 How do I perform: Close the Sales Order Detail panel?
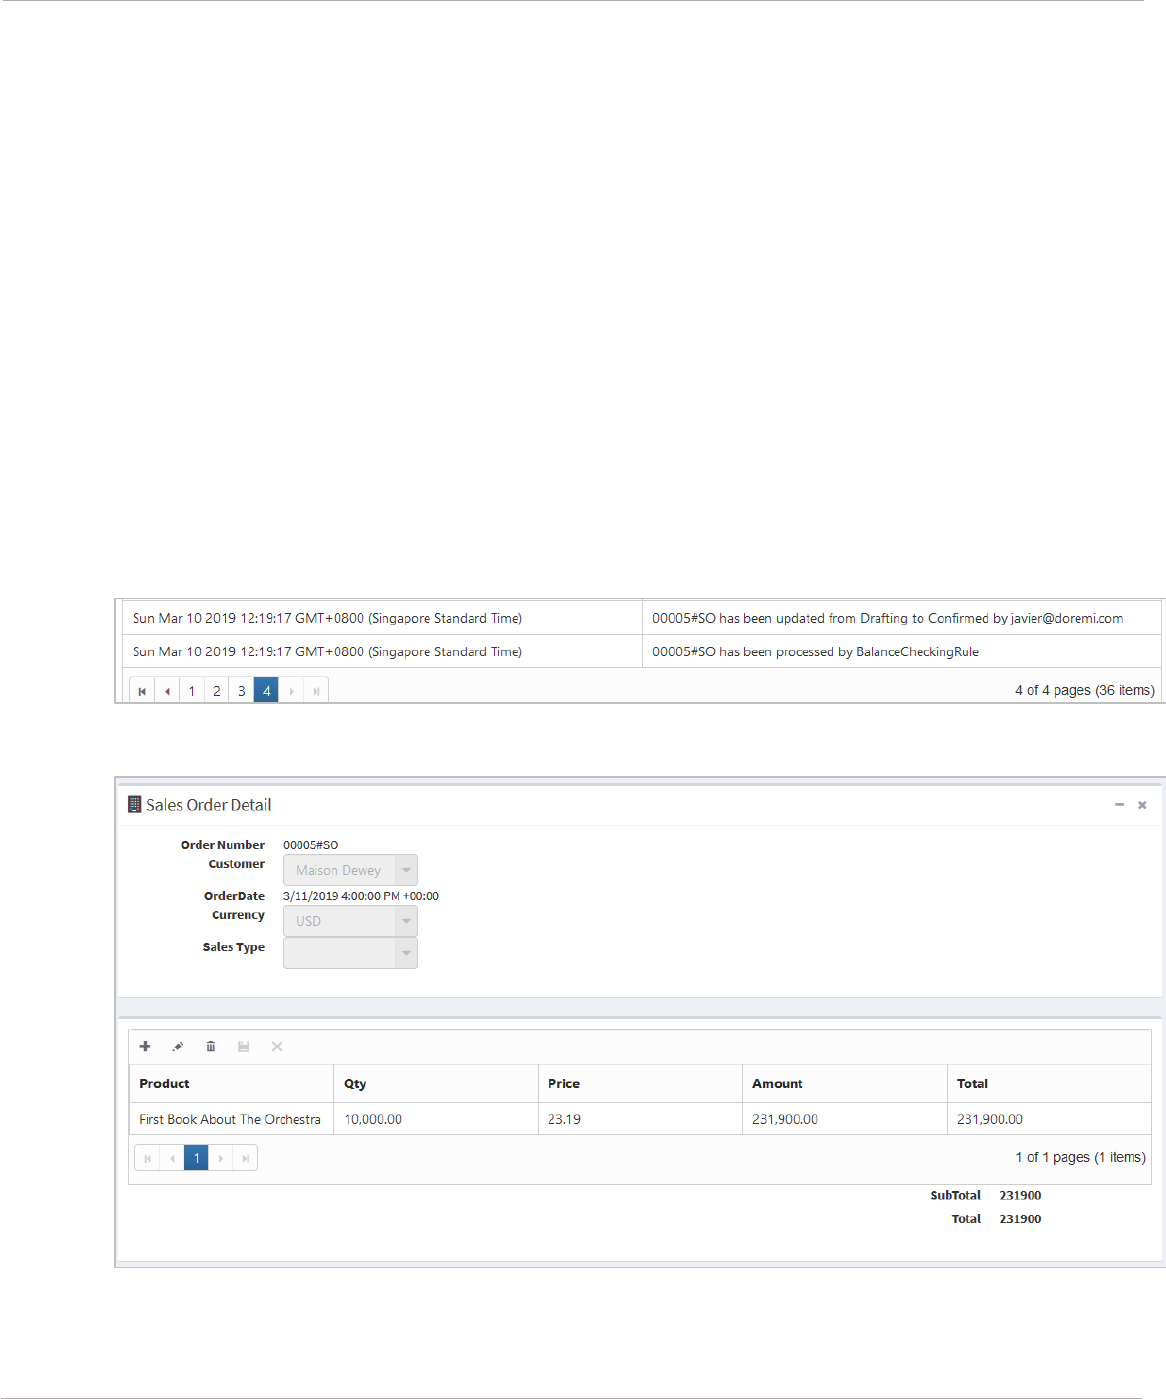click(1142, 805)
